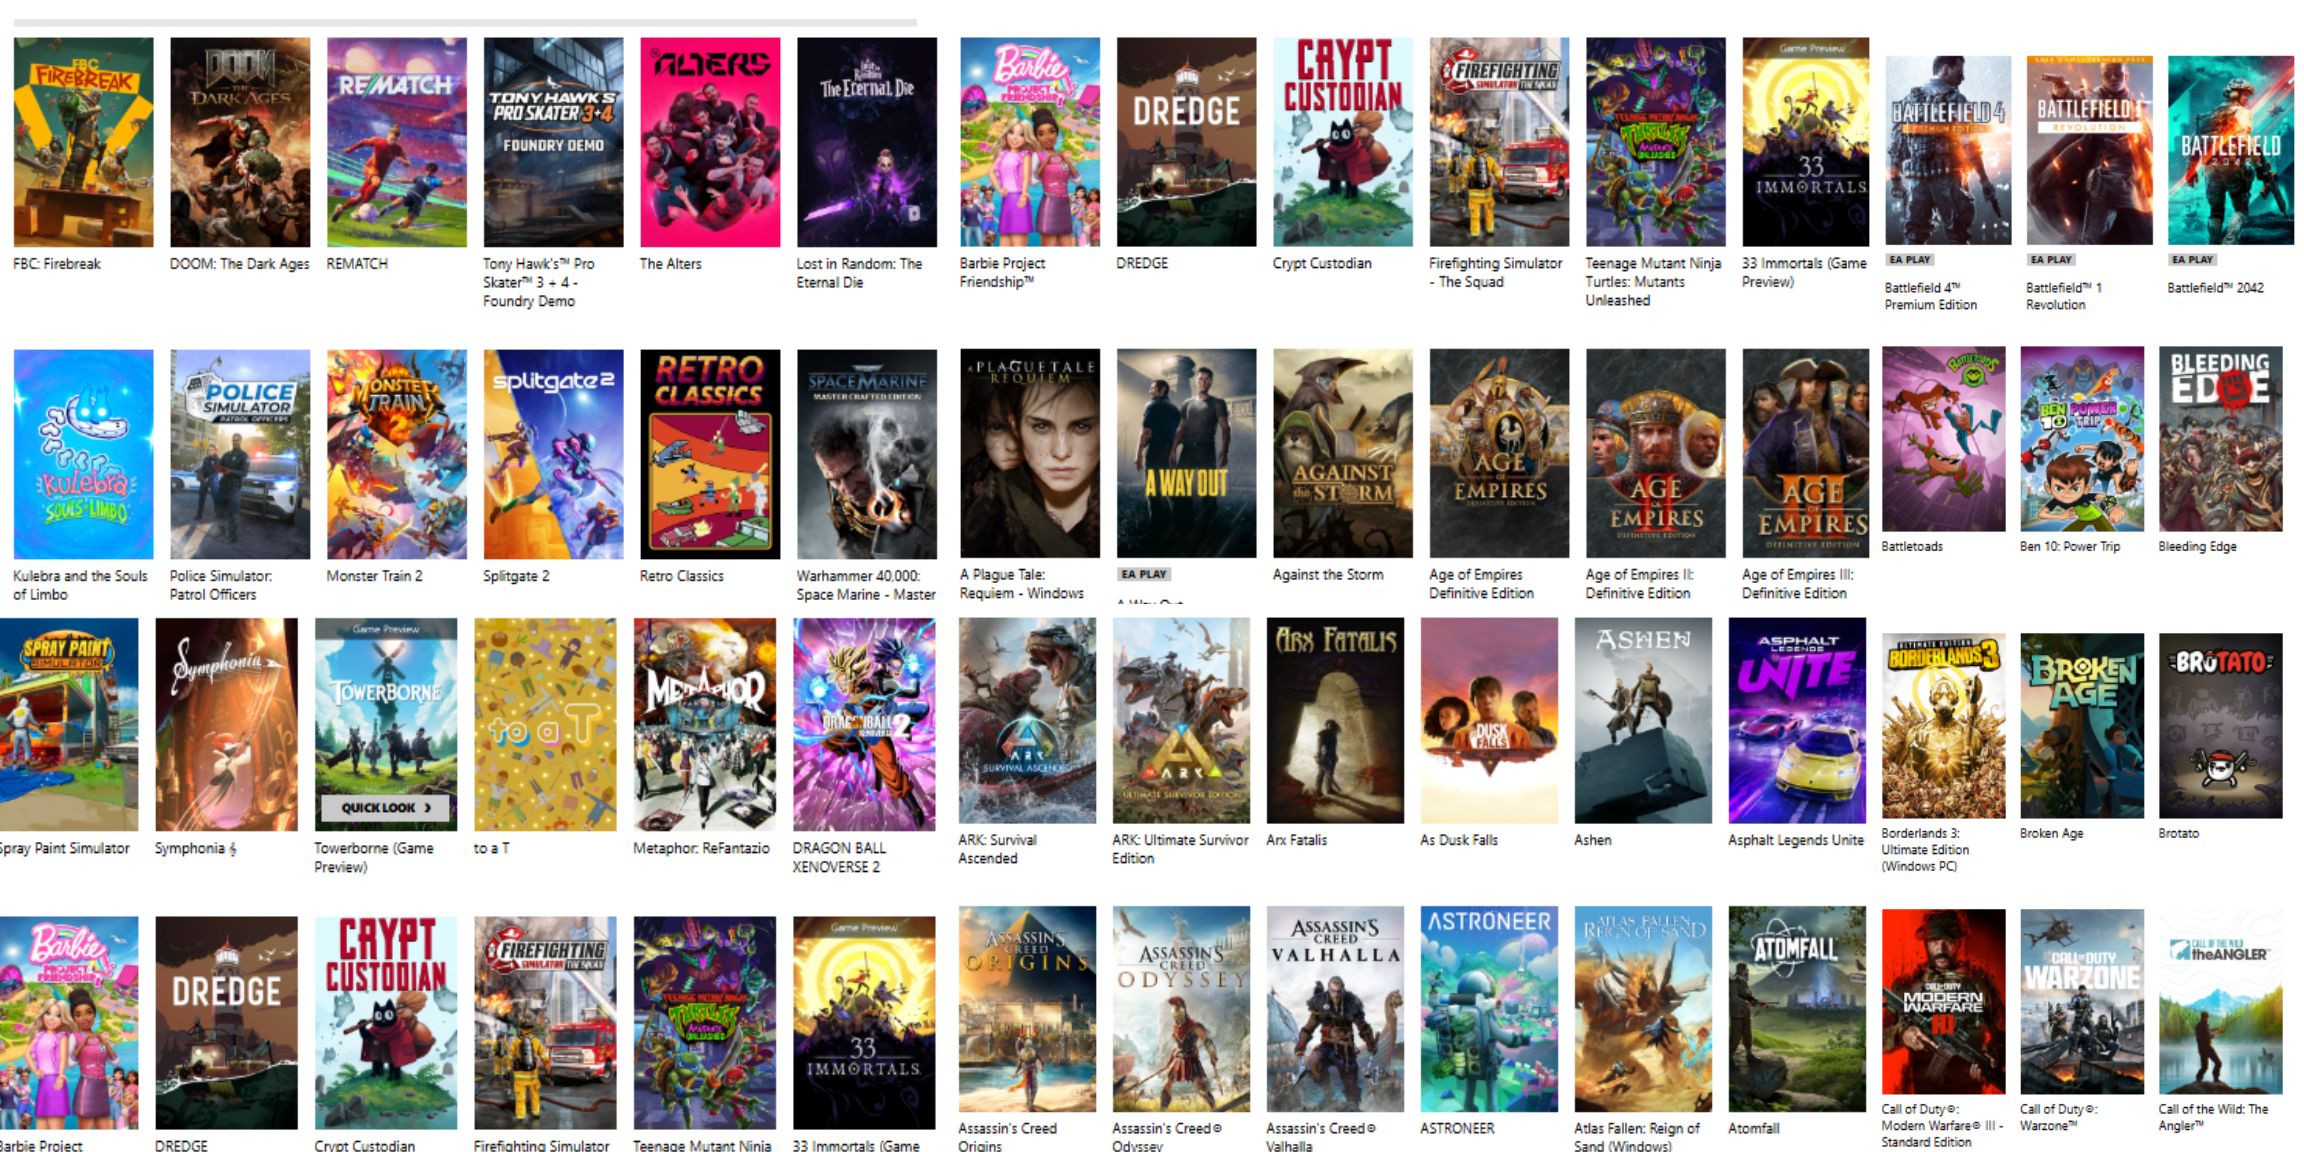Click the 'Towerborne (Game Preview)' title text
Screen dimensions: 2304x1152
tap(374, 857)
